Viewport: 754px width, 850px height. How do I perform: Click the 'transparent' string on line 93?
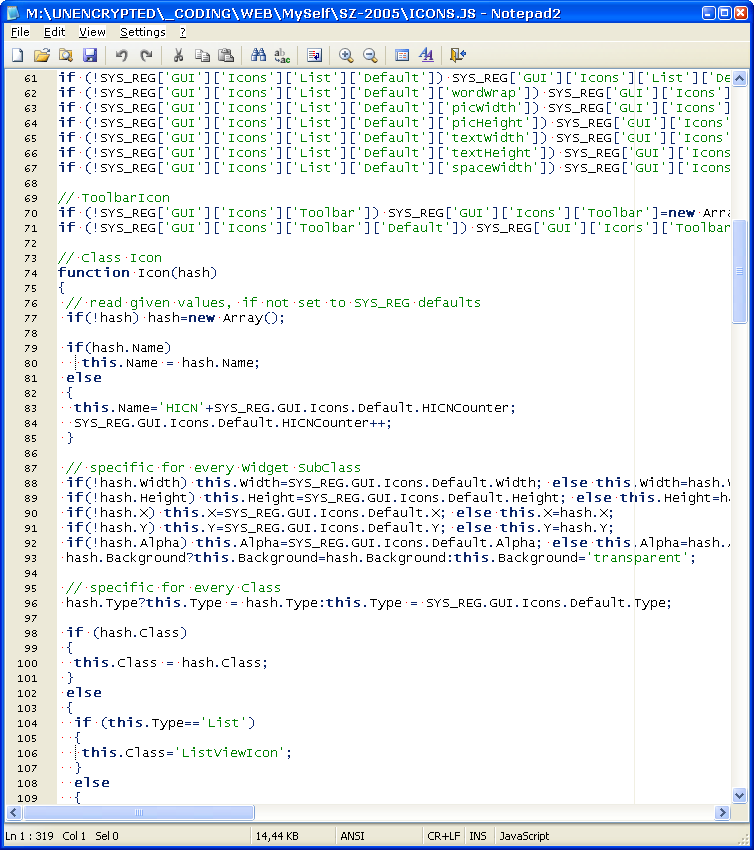(x=637, y=558)
